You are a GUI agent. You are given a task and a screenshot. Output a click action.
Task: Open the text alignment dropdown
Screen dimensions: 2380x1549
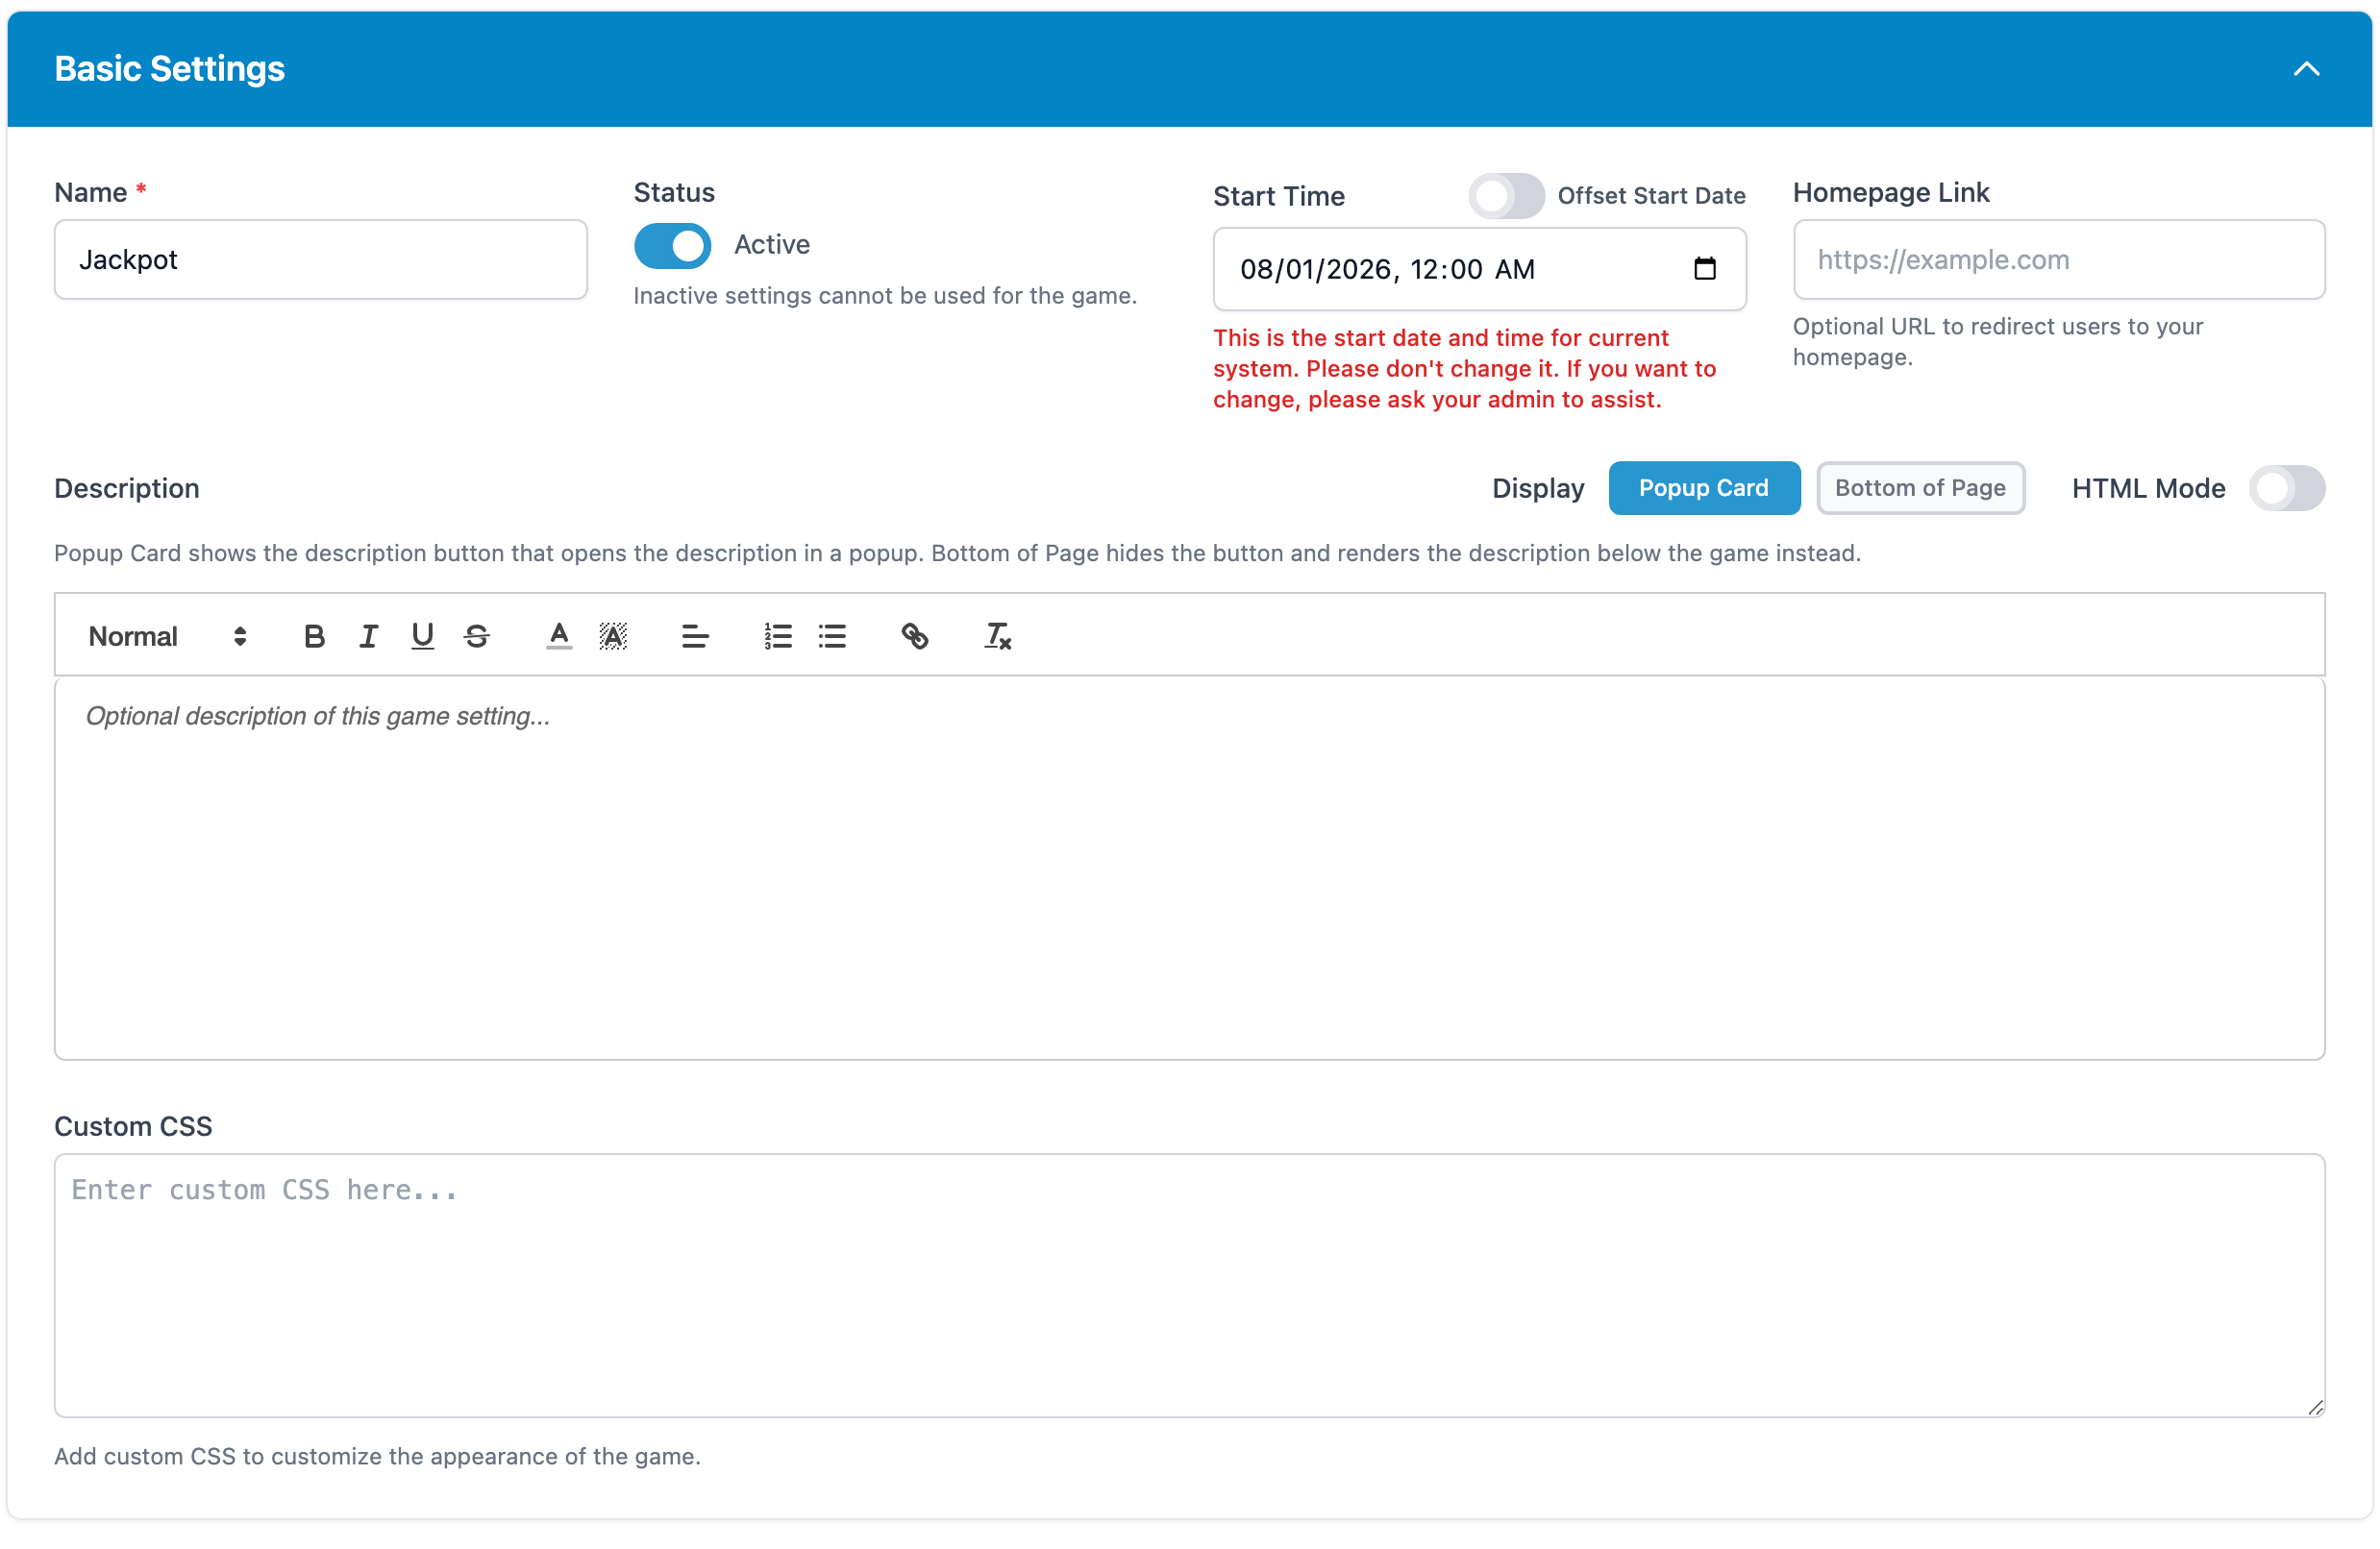pos(695,636)
